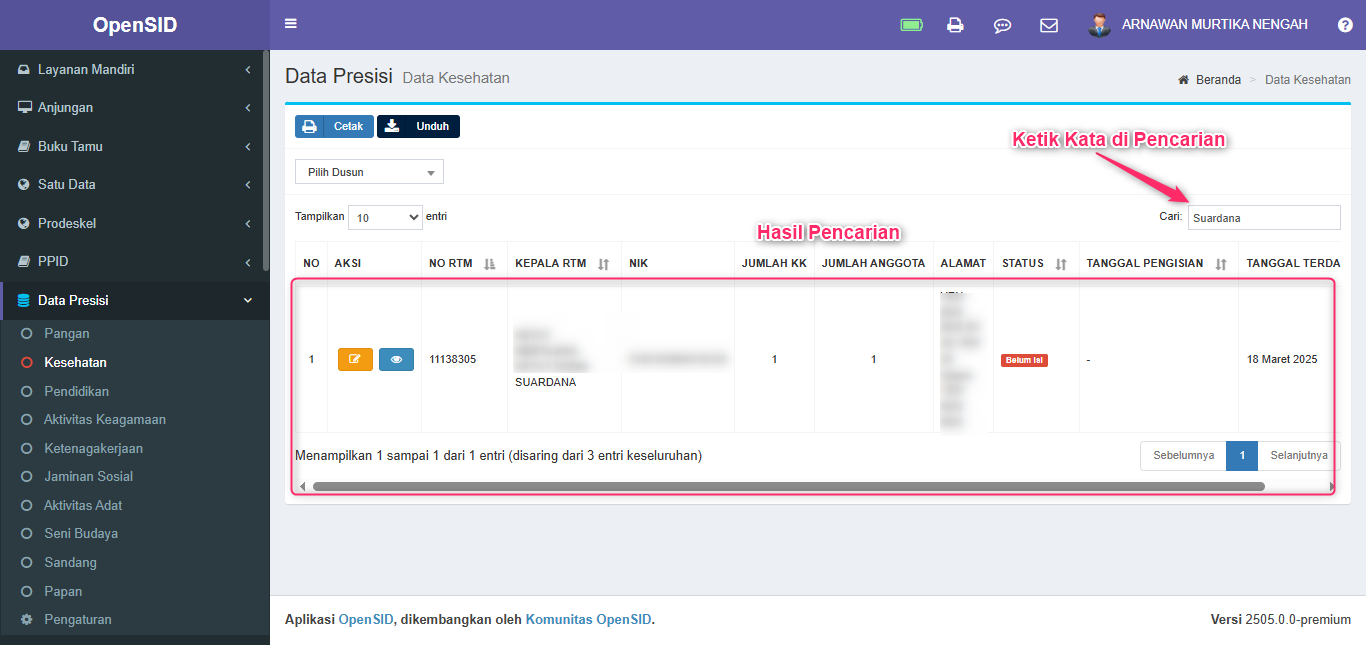Click the home icon beside Beranda breadcrumb
The height and width of the screenshot is (645, 1366).
(1184, 80)
